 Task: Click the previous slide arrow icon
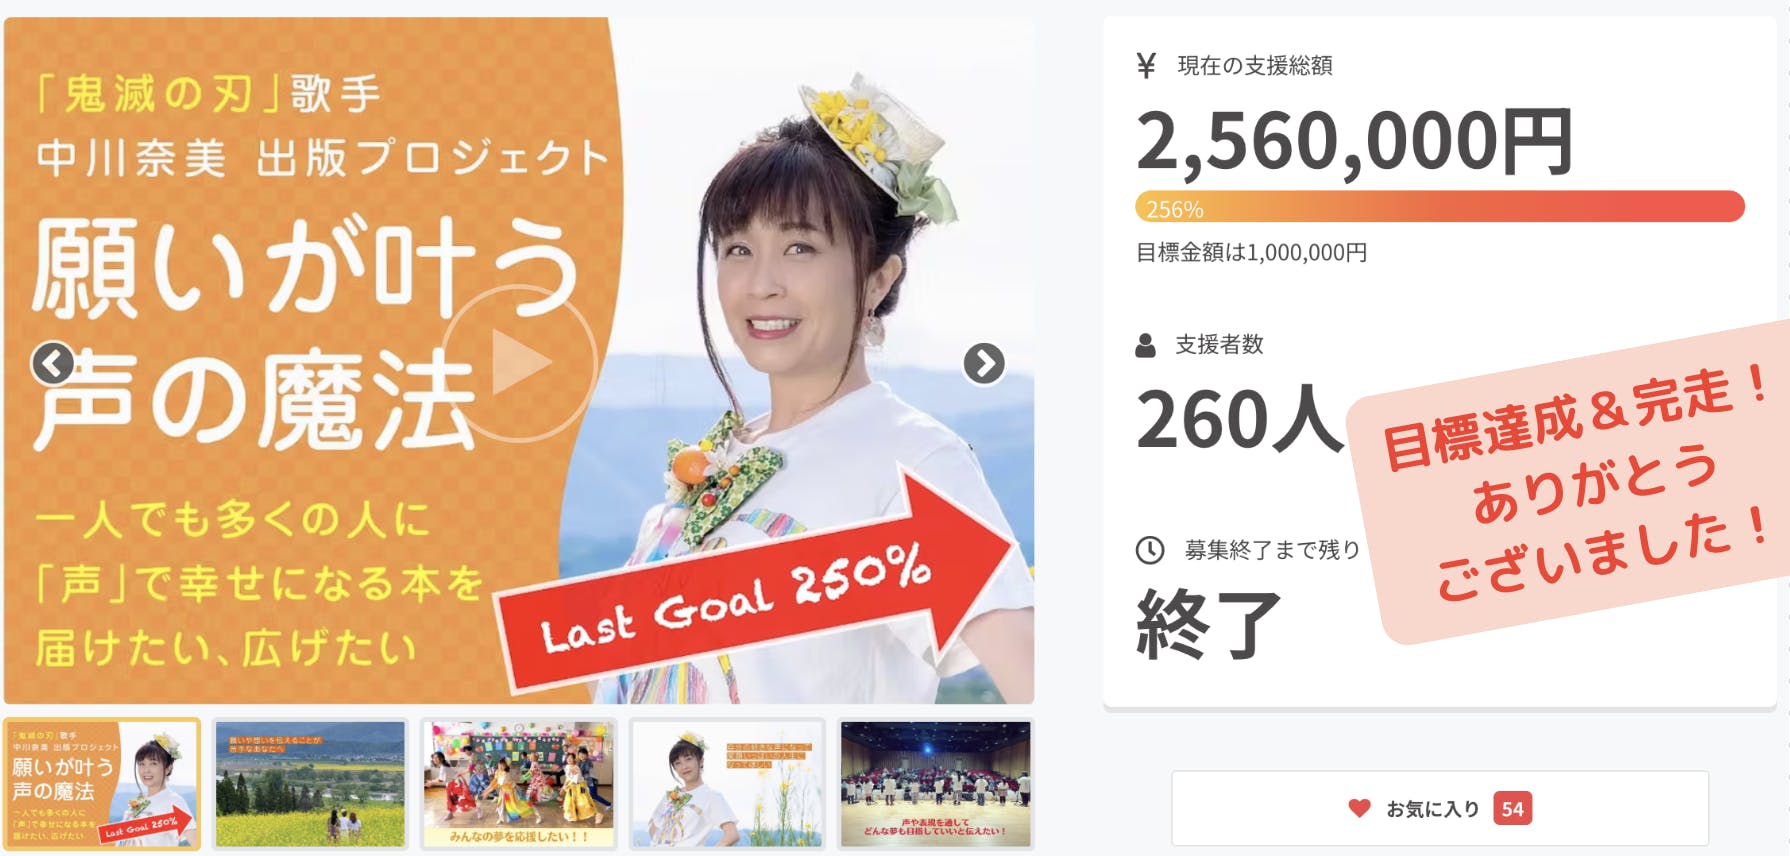tap(53, 364)
